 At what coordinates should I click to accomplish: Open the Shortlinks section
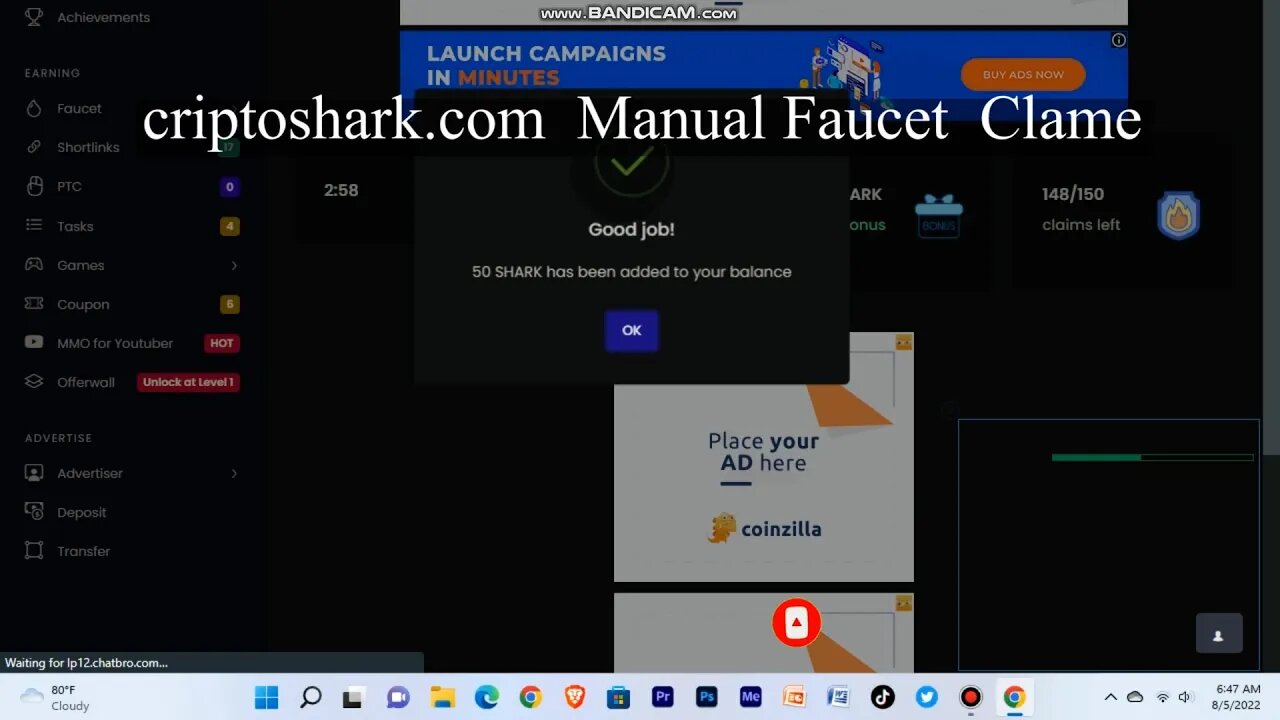click(x=88, y=147)
